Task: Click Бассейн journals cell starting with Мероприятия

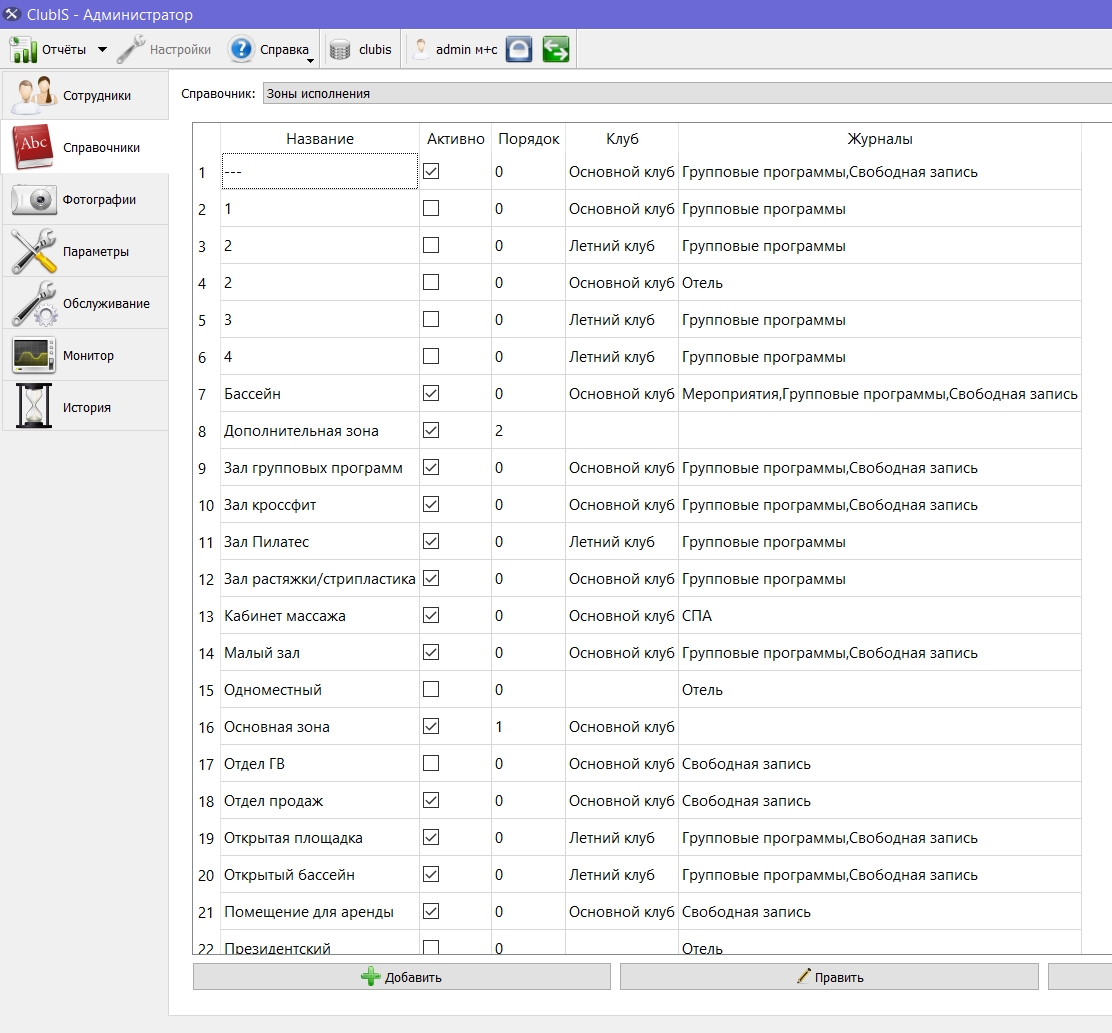Action: pos(879,393)
